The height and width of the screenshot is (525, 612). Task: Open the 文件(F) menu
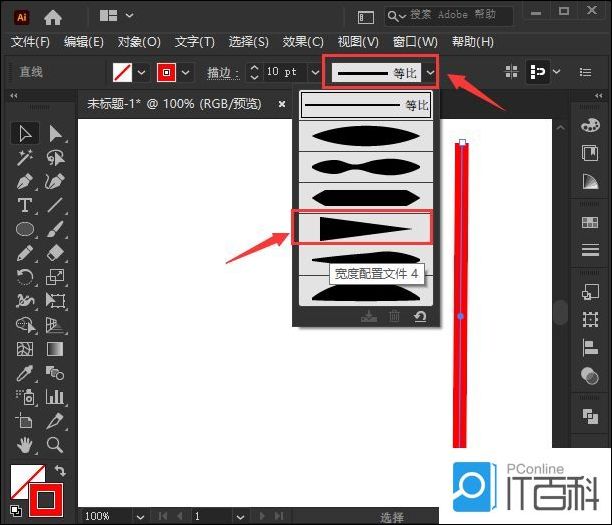[30, 41]
